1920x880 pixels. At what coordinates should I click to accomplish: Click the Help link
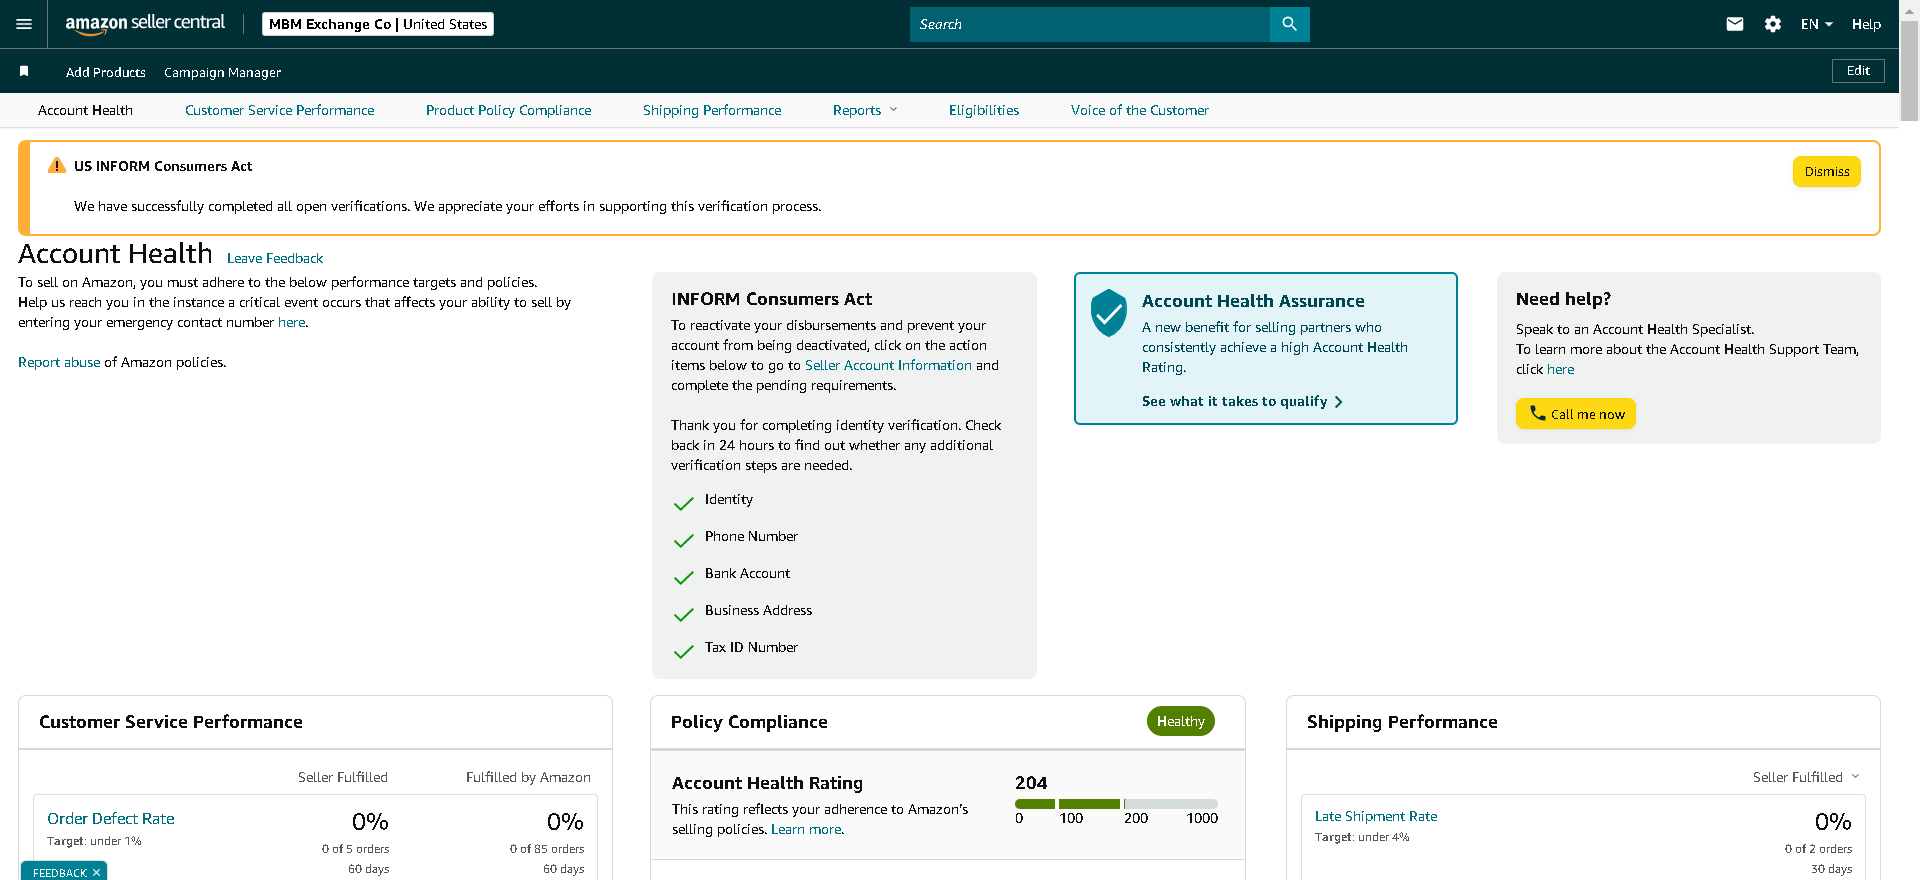pos(1866,24)
